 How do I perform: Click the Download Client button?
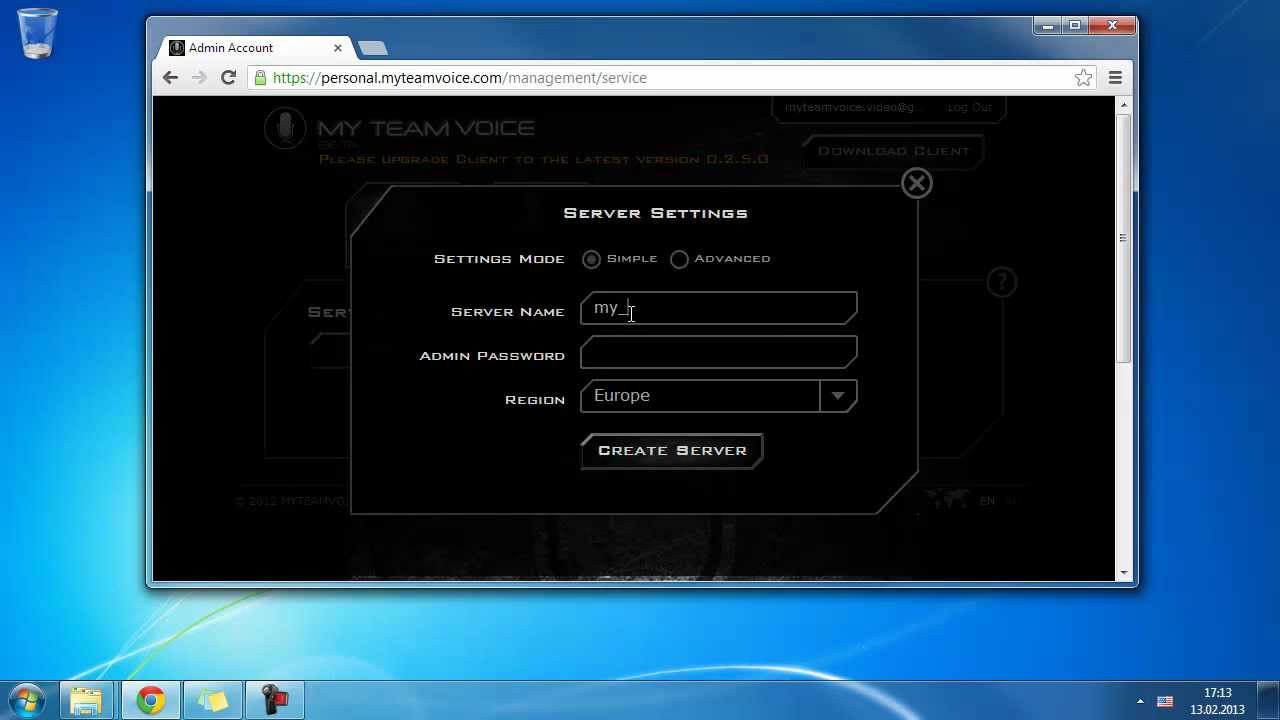point(893,151)
